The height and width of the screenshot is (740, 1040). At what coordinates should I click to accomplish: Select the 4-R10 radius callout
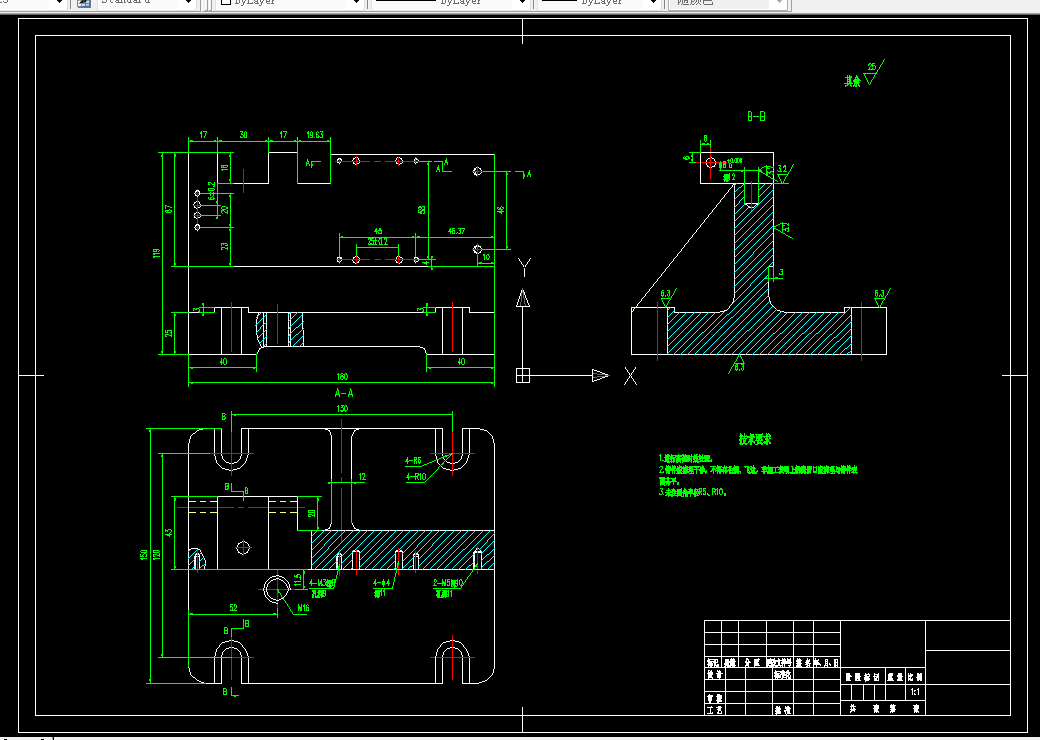click(416, 477)
